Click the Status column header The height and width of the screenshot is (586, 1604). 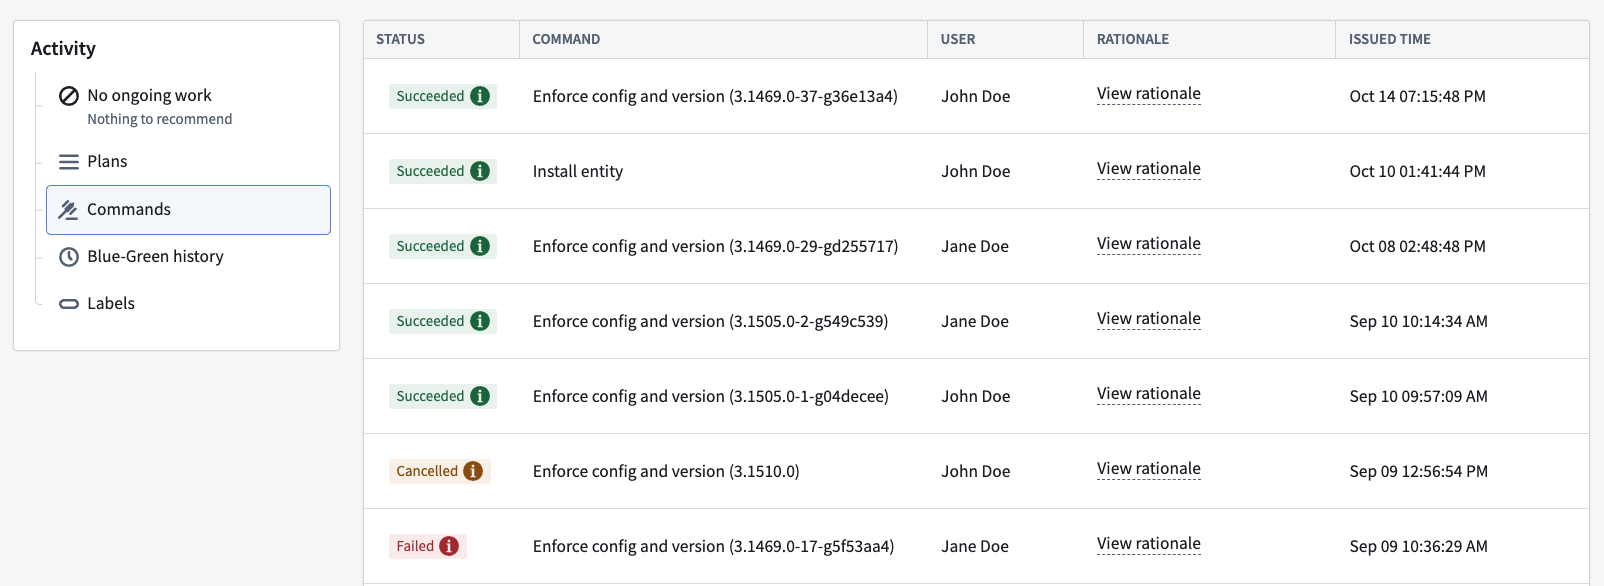point(400,39)
